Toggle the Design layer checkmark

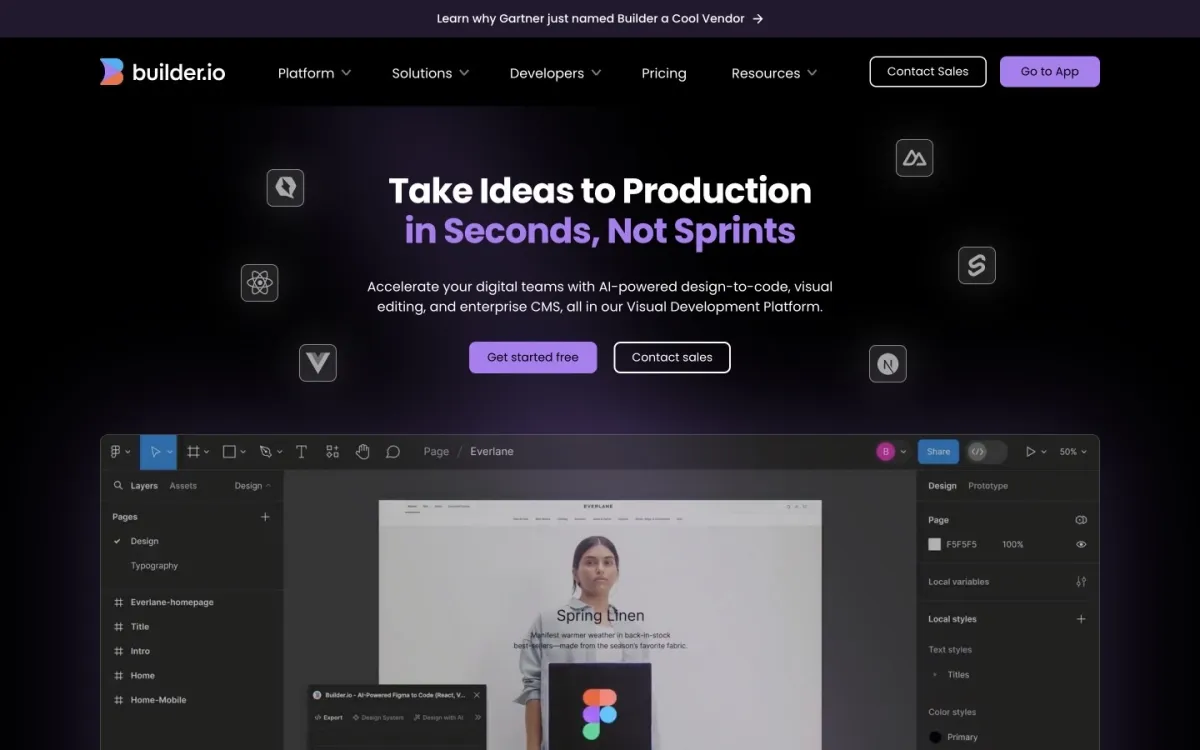[118, 541]
